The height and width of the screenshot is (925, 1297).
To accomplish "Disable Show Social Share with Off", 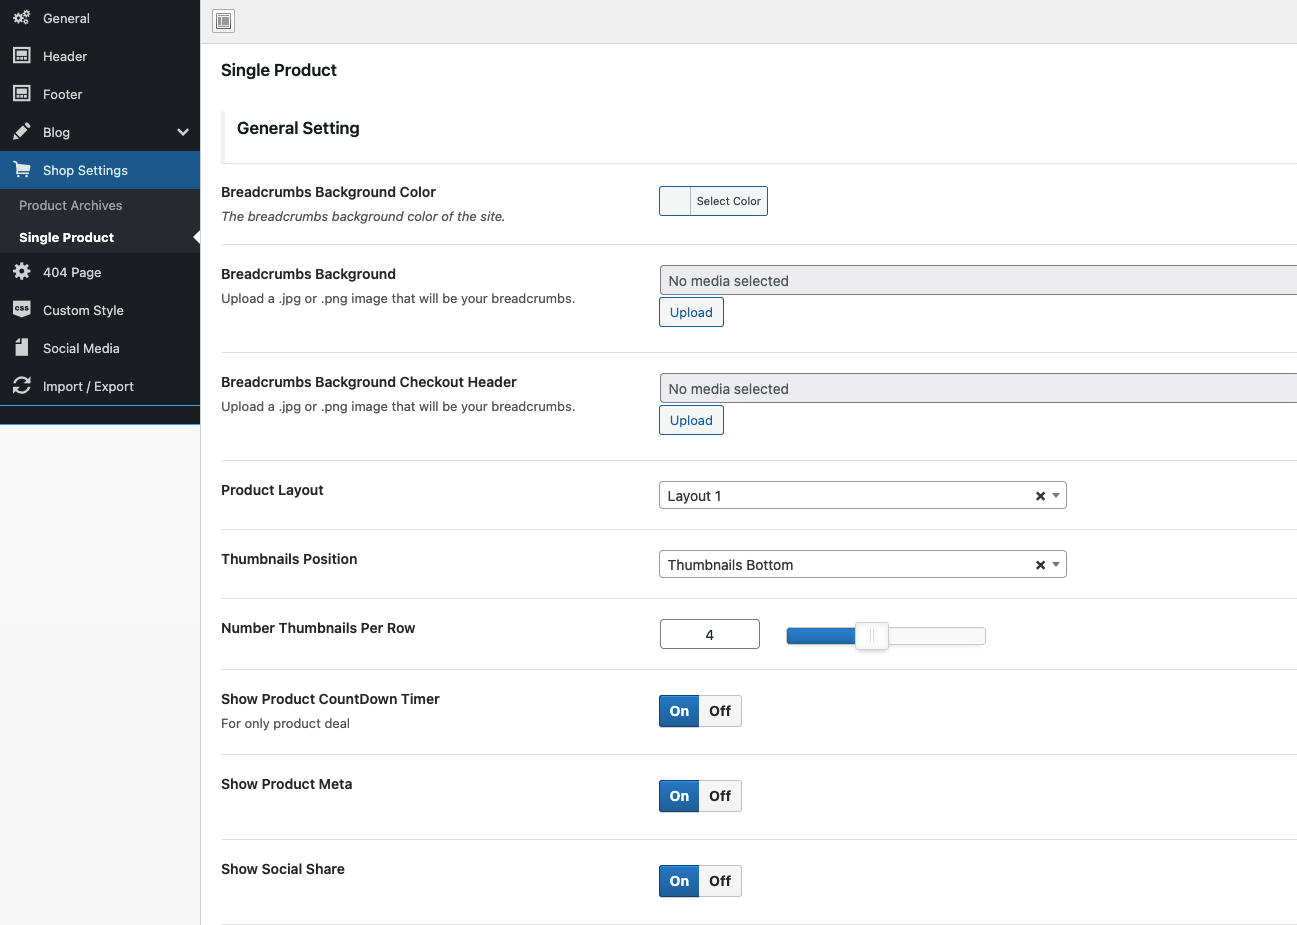I will coord(720,881).
